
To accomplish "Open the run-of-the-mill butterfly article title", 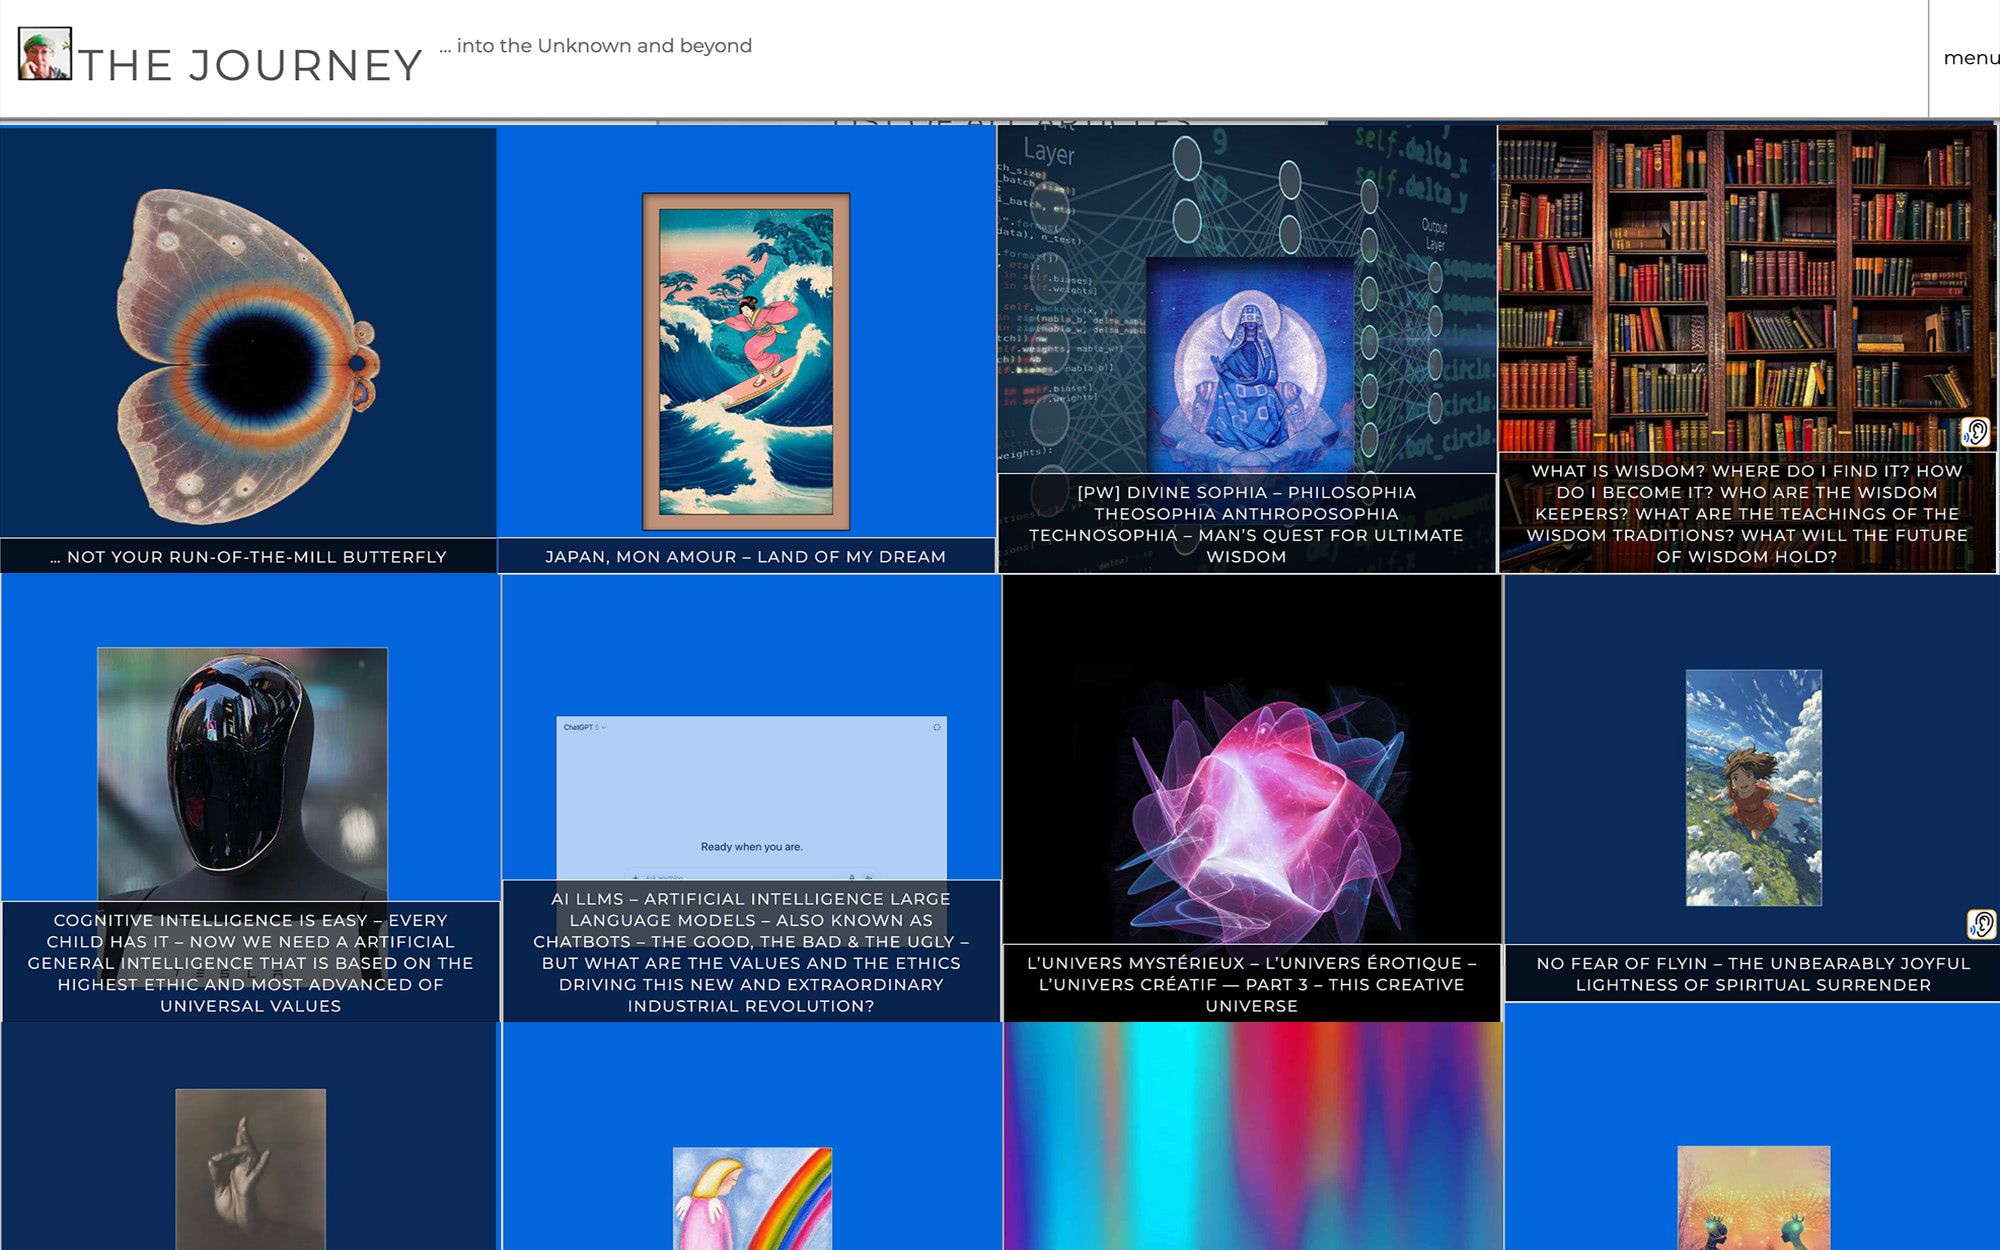I will tap(248, 557).
